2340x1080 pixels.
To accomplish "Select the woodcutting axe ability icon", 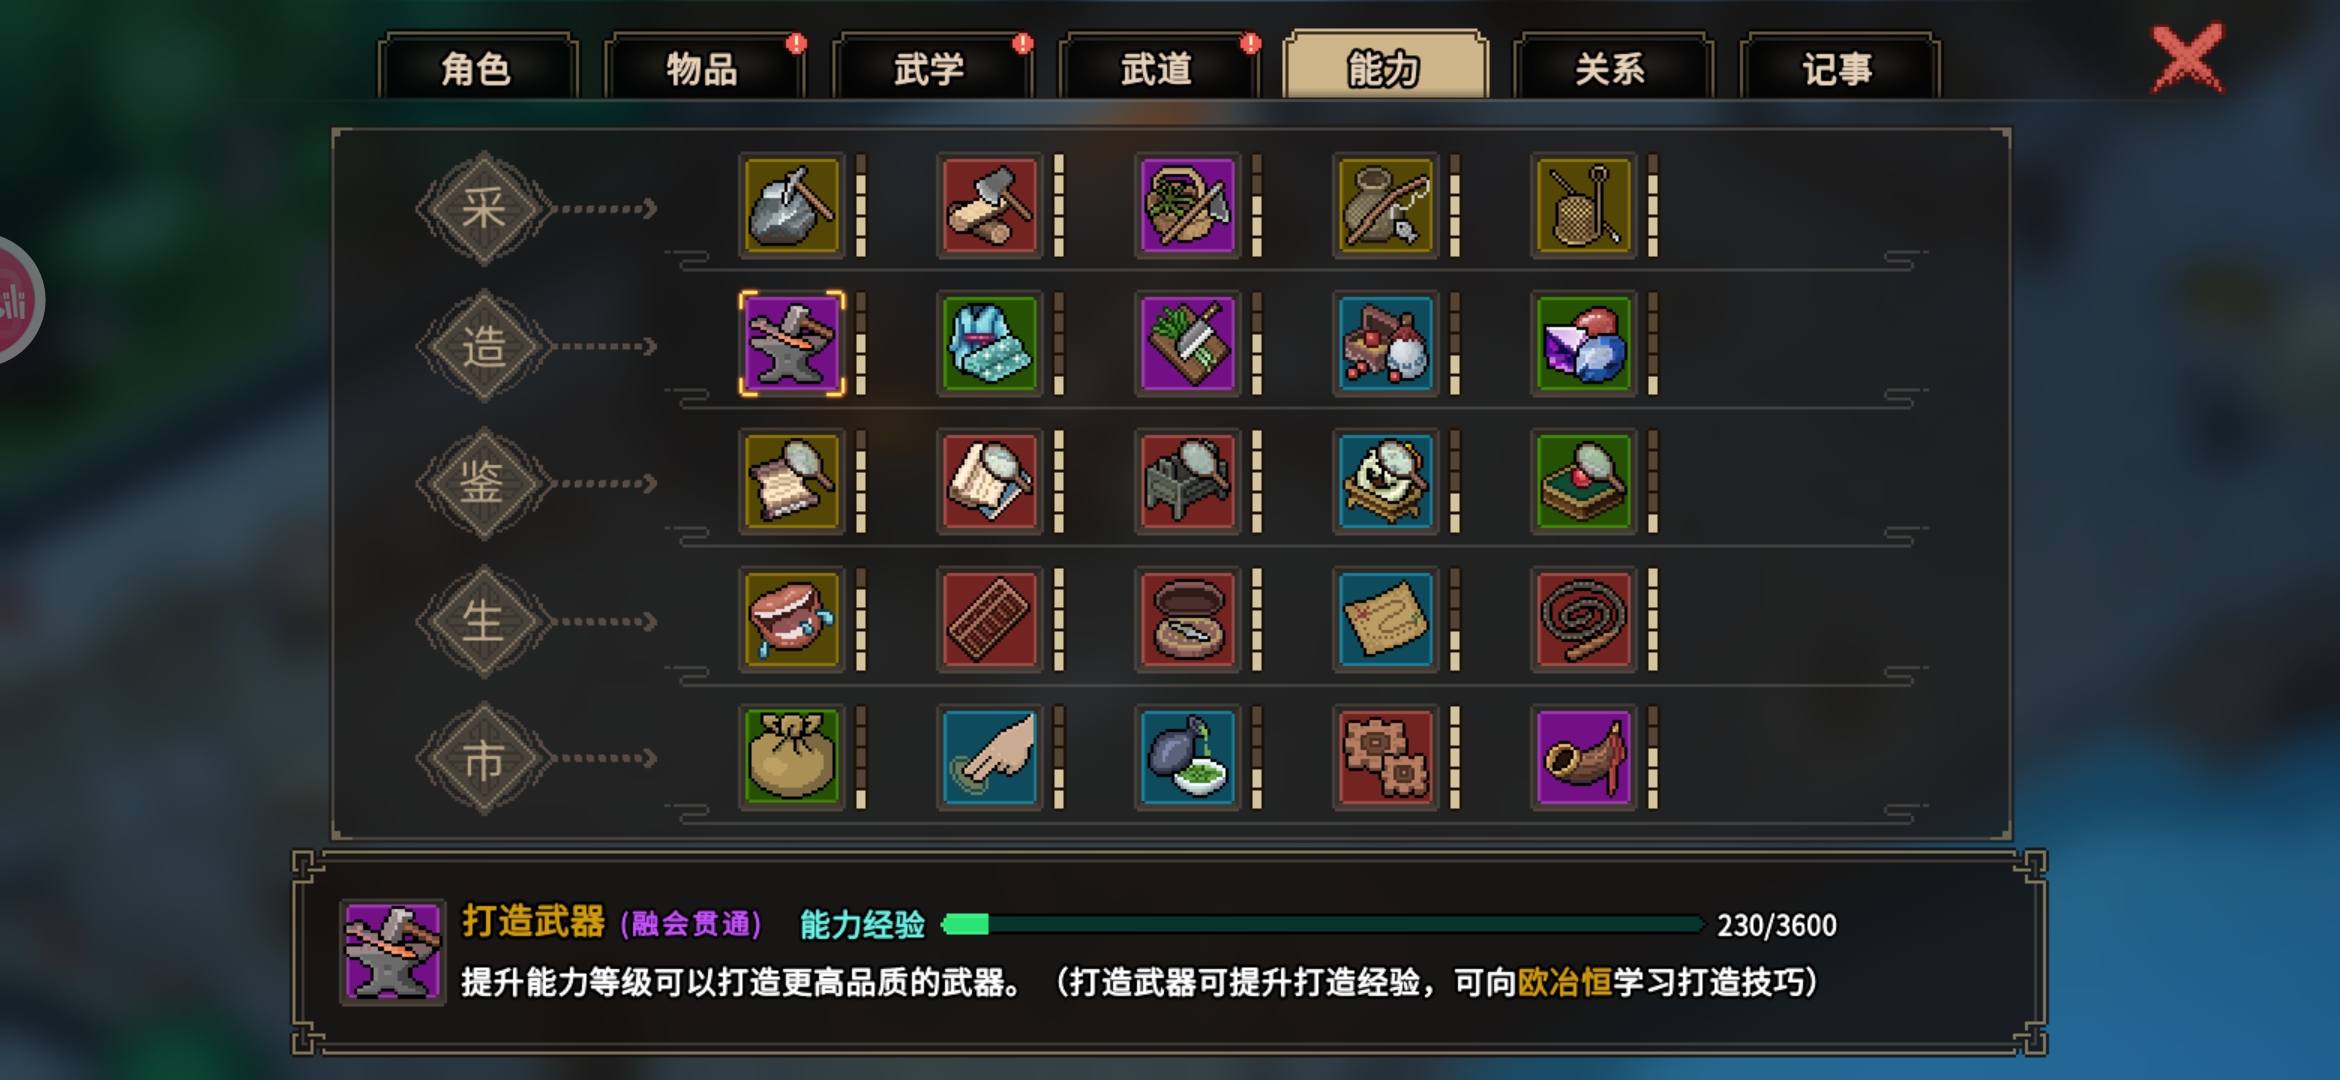I will [989, 206].
